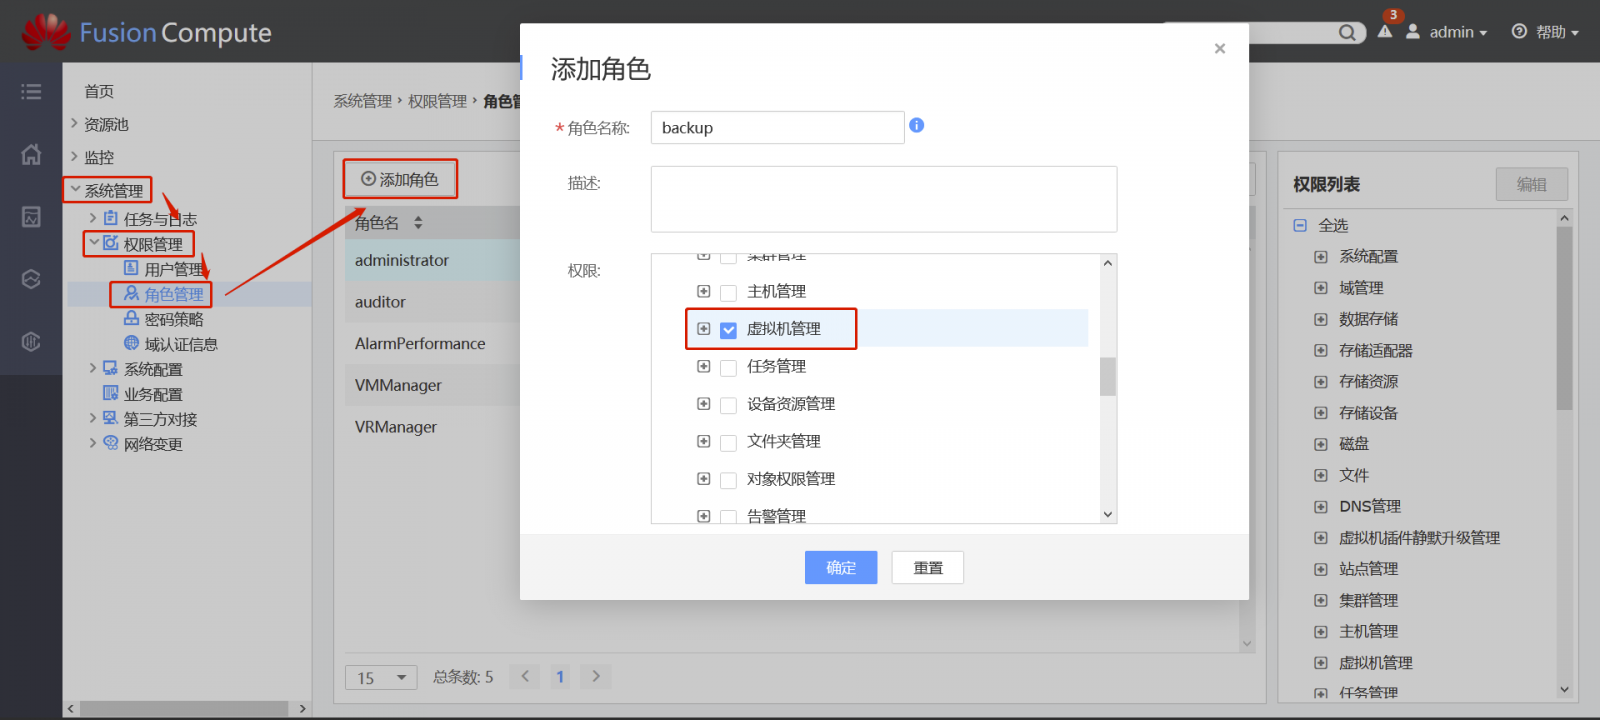Click the monitoring chart icon in left sidebar
Screen dimensions: 1600x720
coord(31,217)
